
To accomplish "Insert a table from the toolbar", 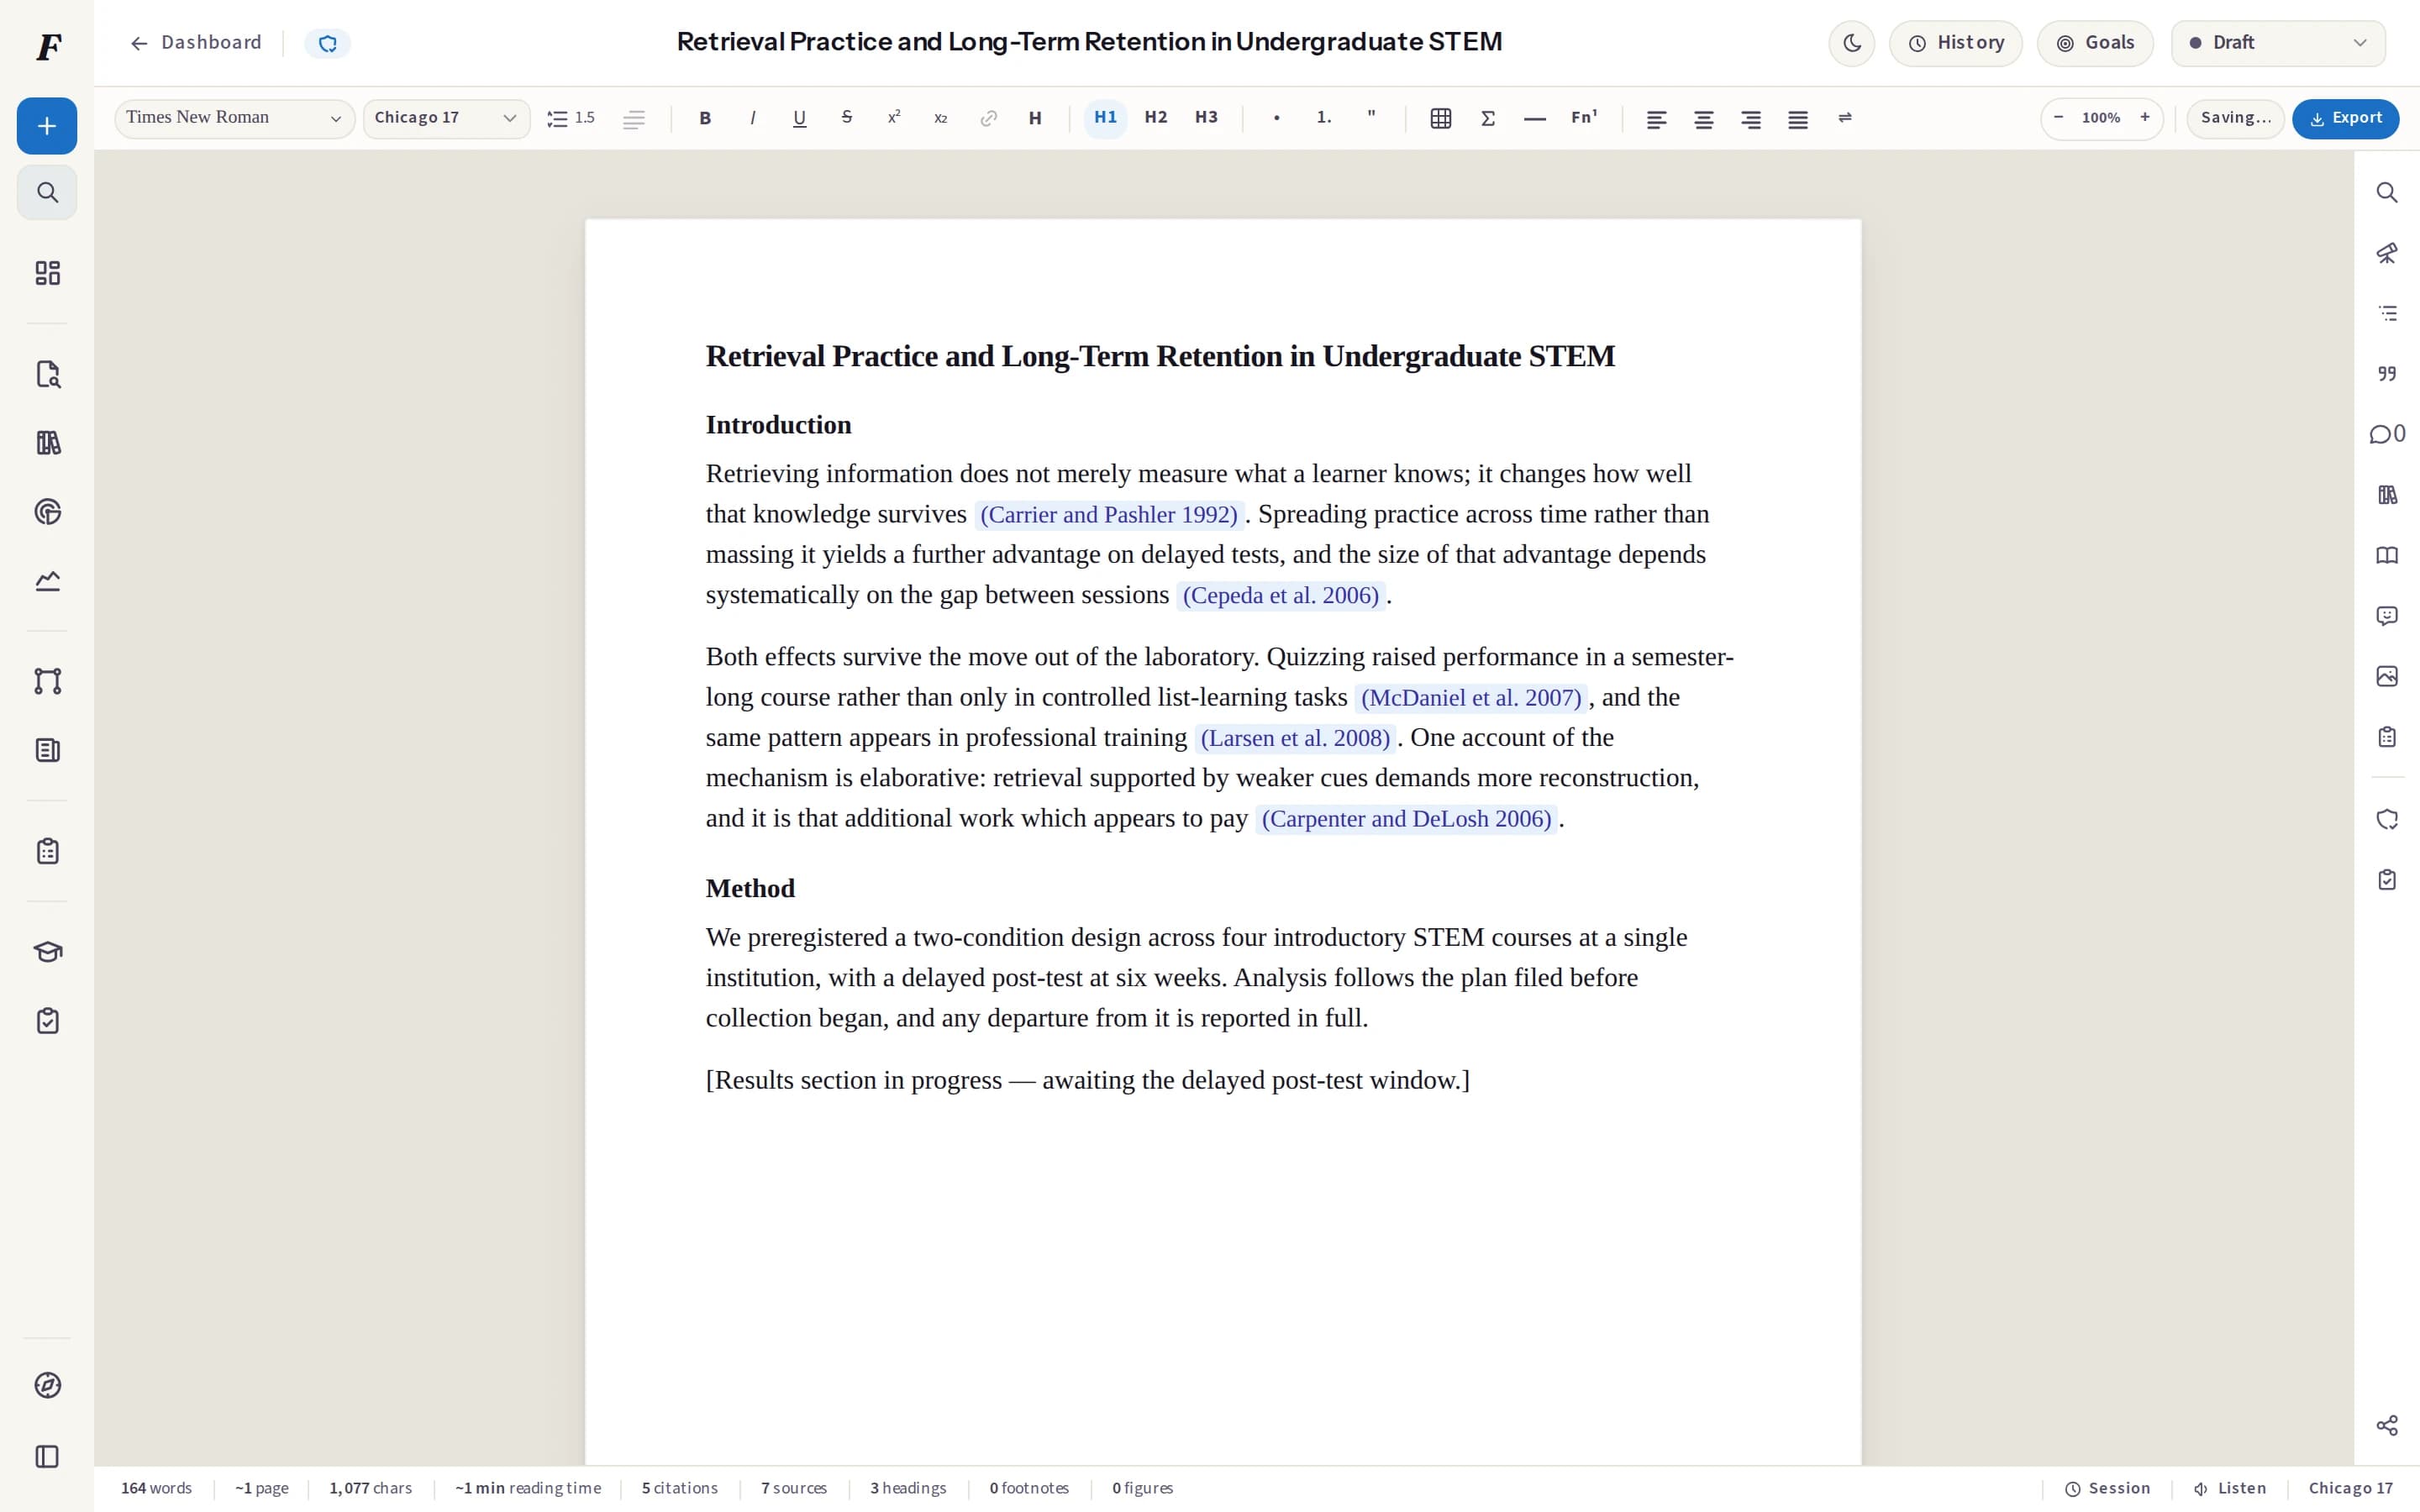I will click(x=1440, y=118).
